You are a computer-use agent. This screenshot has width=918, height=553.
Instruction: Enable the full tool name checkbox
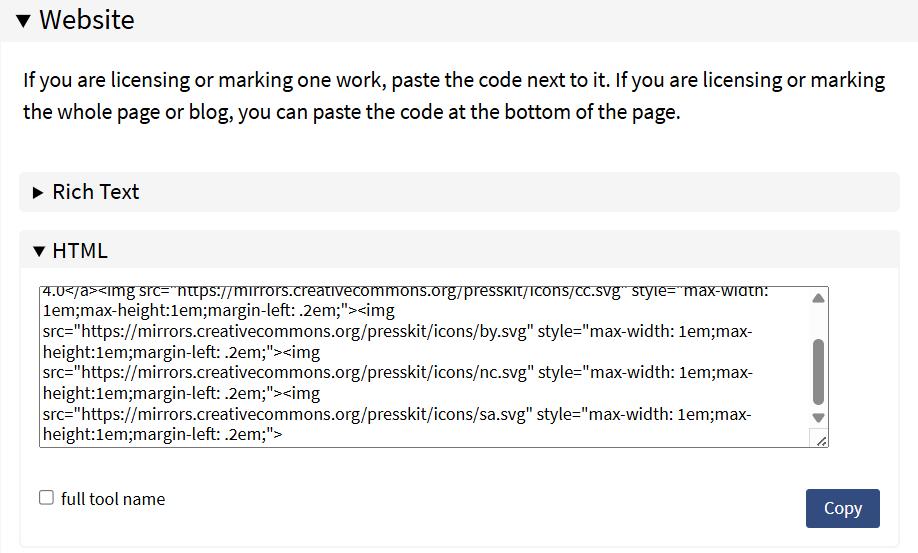coord(46,497)
